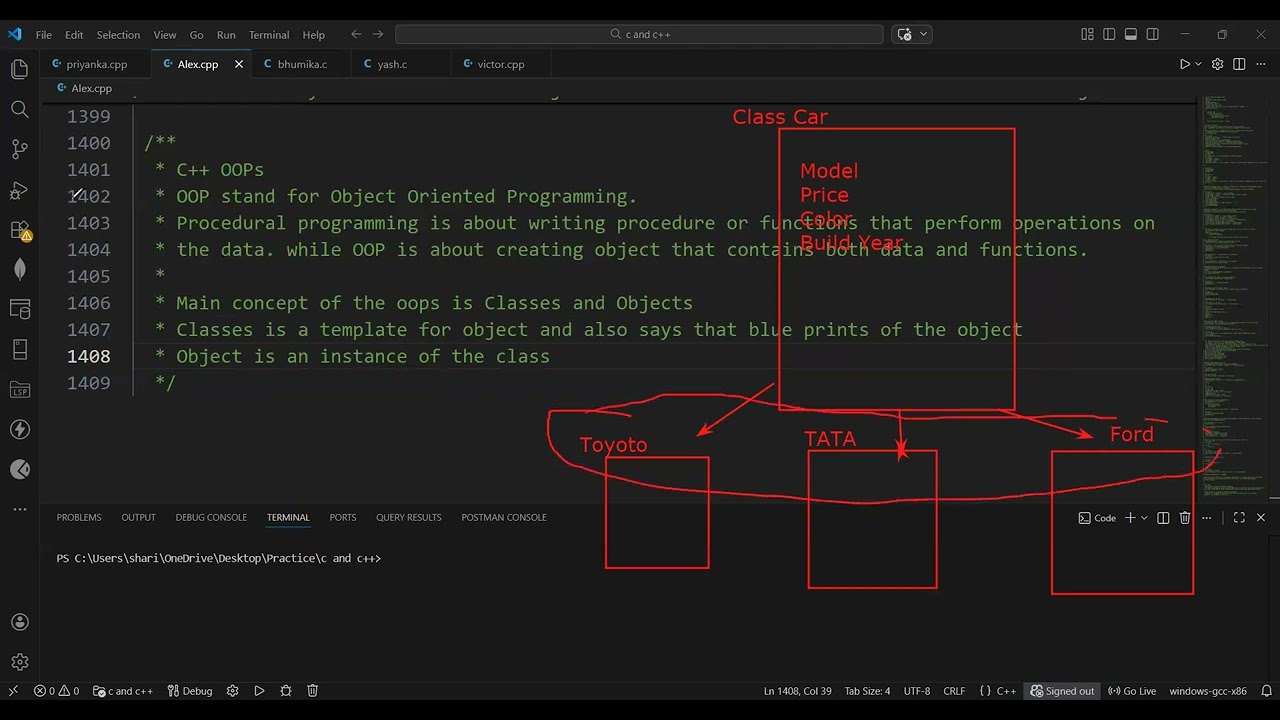The image size is (1280, 720).
Task: Click Go Live in status bar
Action: point(1133,691)
